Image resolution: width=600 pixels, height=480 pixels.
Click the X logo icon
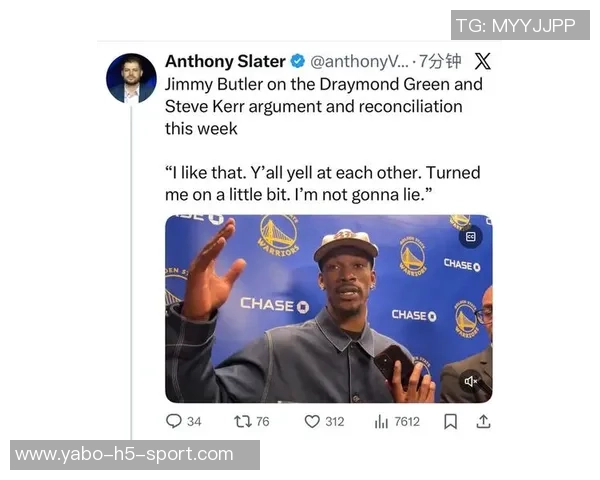pyautogui.click(x=483, y=61)
